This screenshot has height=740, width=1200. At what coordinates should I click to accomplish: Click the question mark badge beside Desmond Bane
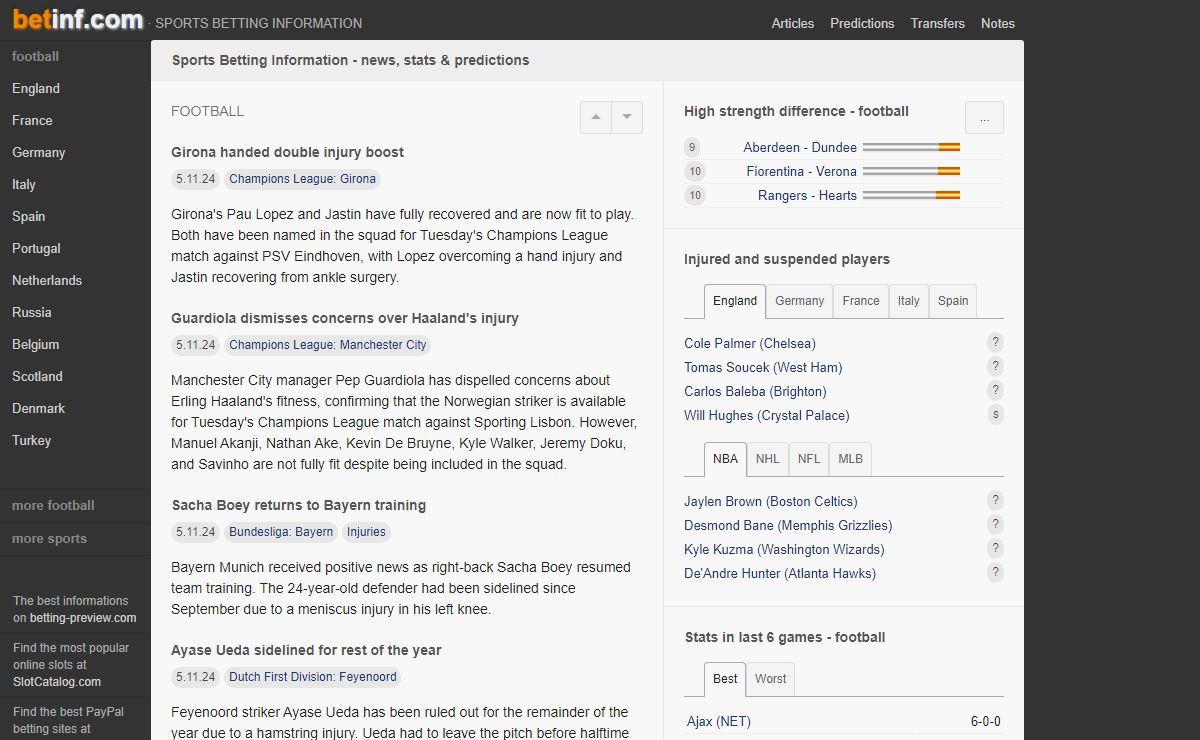click(995, 525)
